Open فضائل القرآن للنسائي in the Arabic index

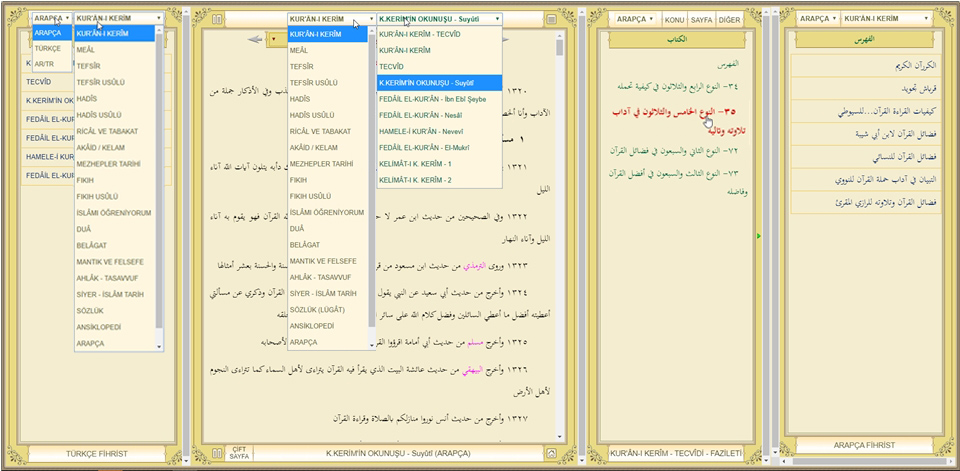tap(866, 157)
